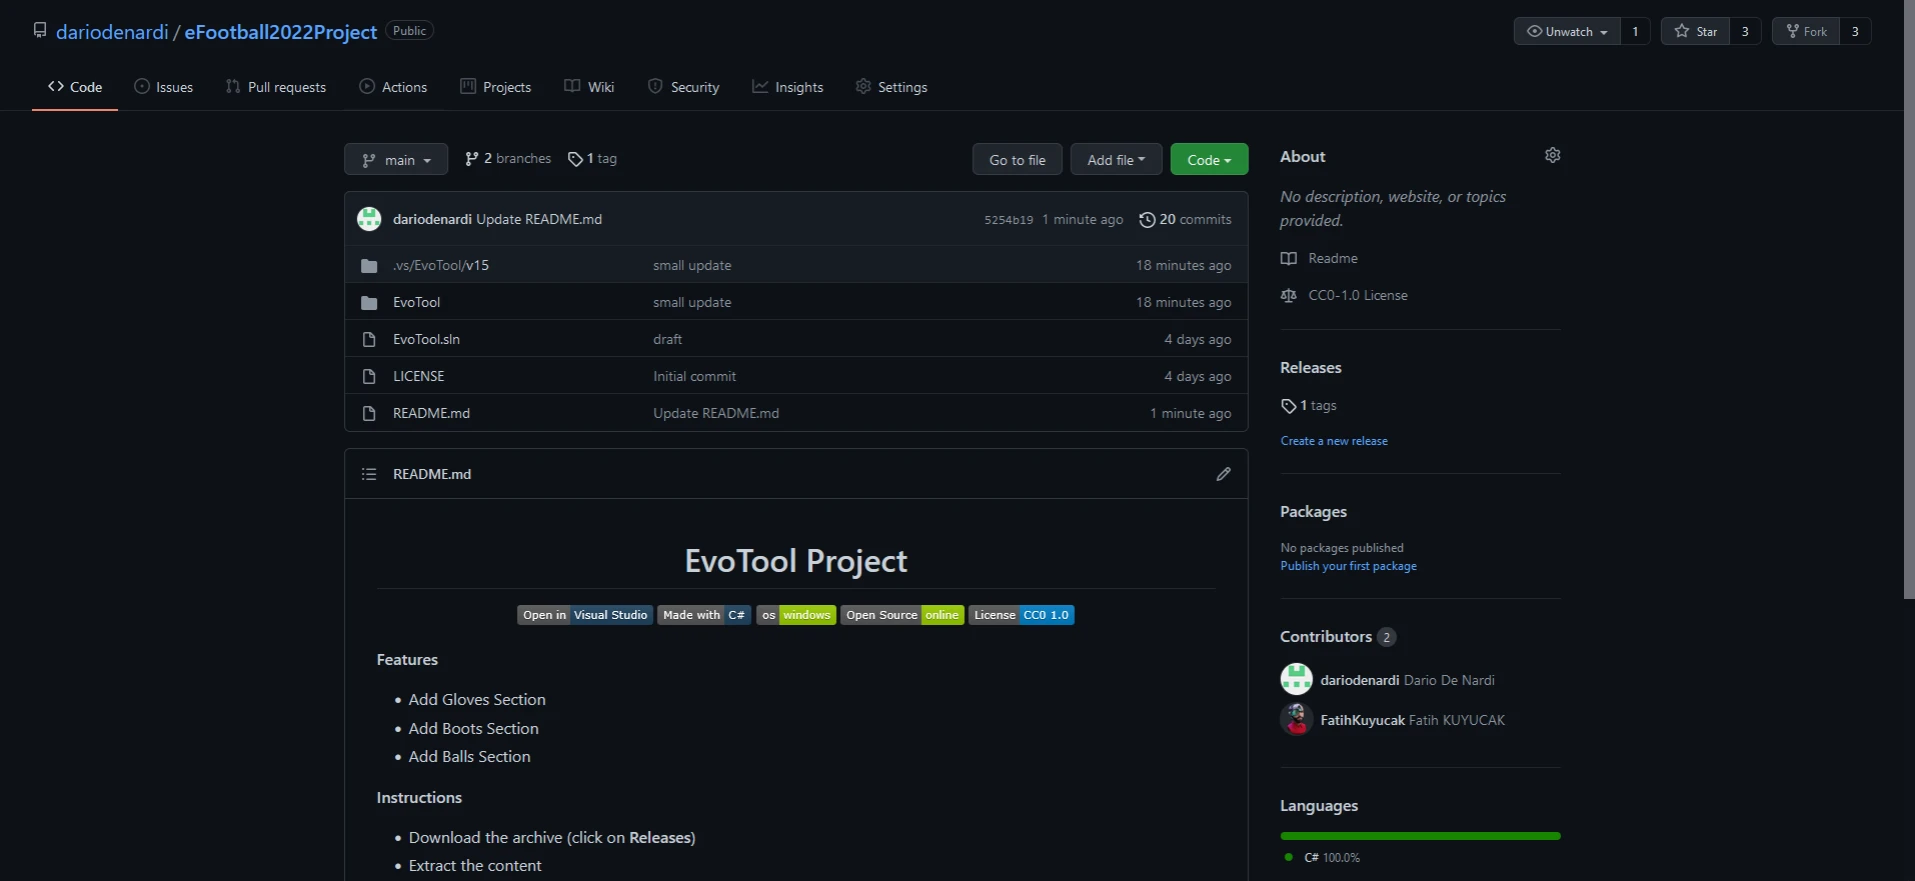
Task: Open the 'Initial commit' message
Action: click(x=694, y=376)
